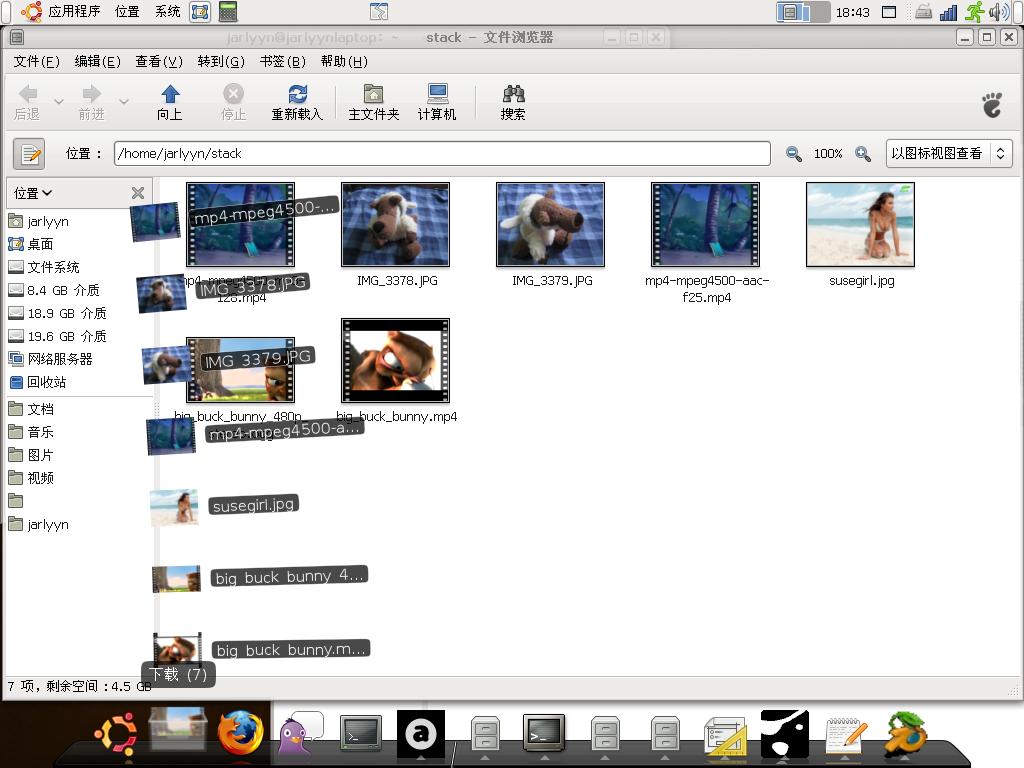Open the 音乐 bookmark folder
1024x768 pixels.
(31, 432)
